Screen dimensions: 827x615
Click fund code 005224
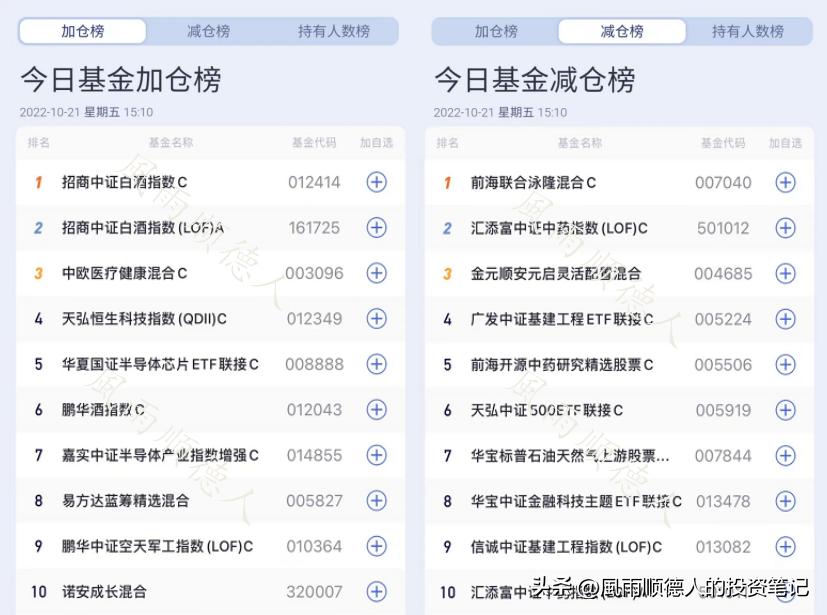[x=723, y=319]
